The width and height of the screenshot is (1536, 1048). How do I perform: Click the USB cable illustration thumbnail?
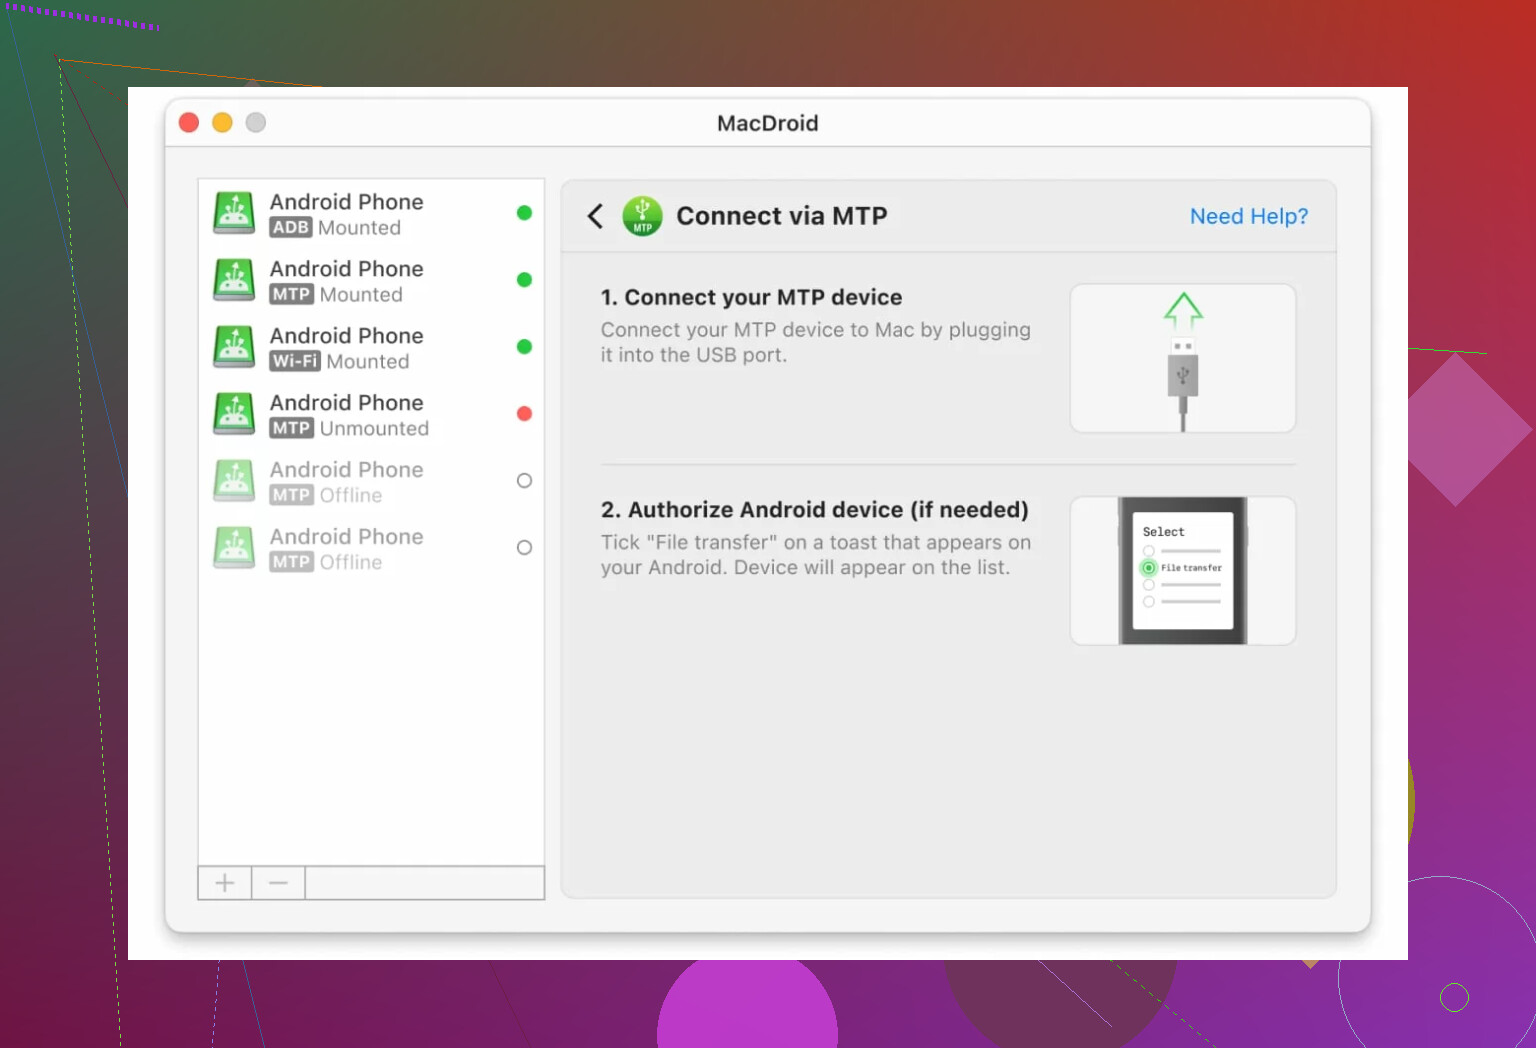pyautogui.click(x=1183, y=358)
